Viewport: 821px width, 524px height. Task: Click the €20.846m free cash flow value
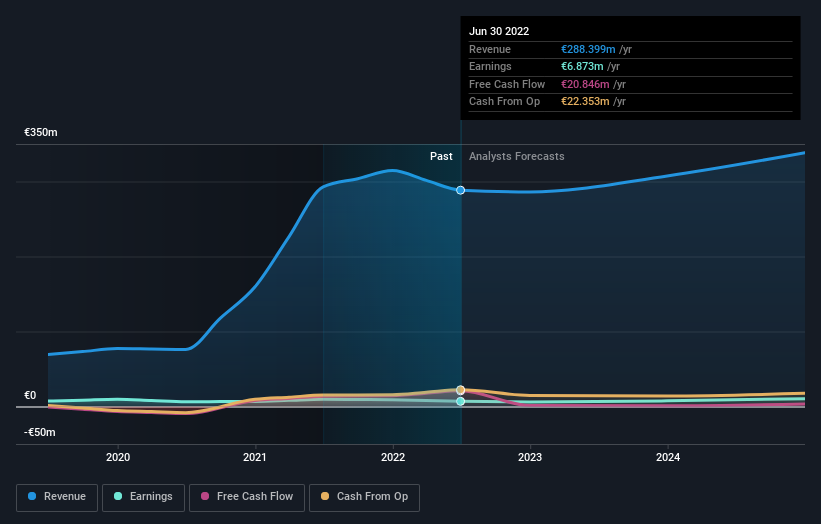point(585,84)
